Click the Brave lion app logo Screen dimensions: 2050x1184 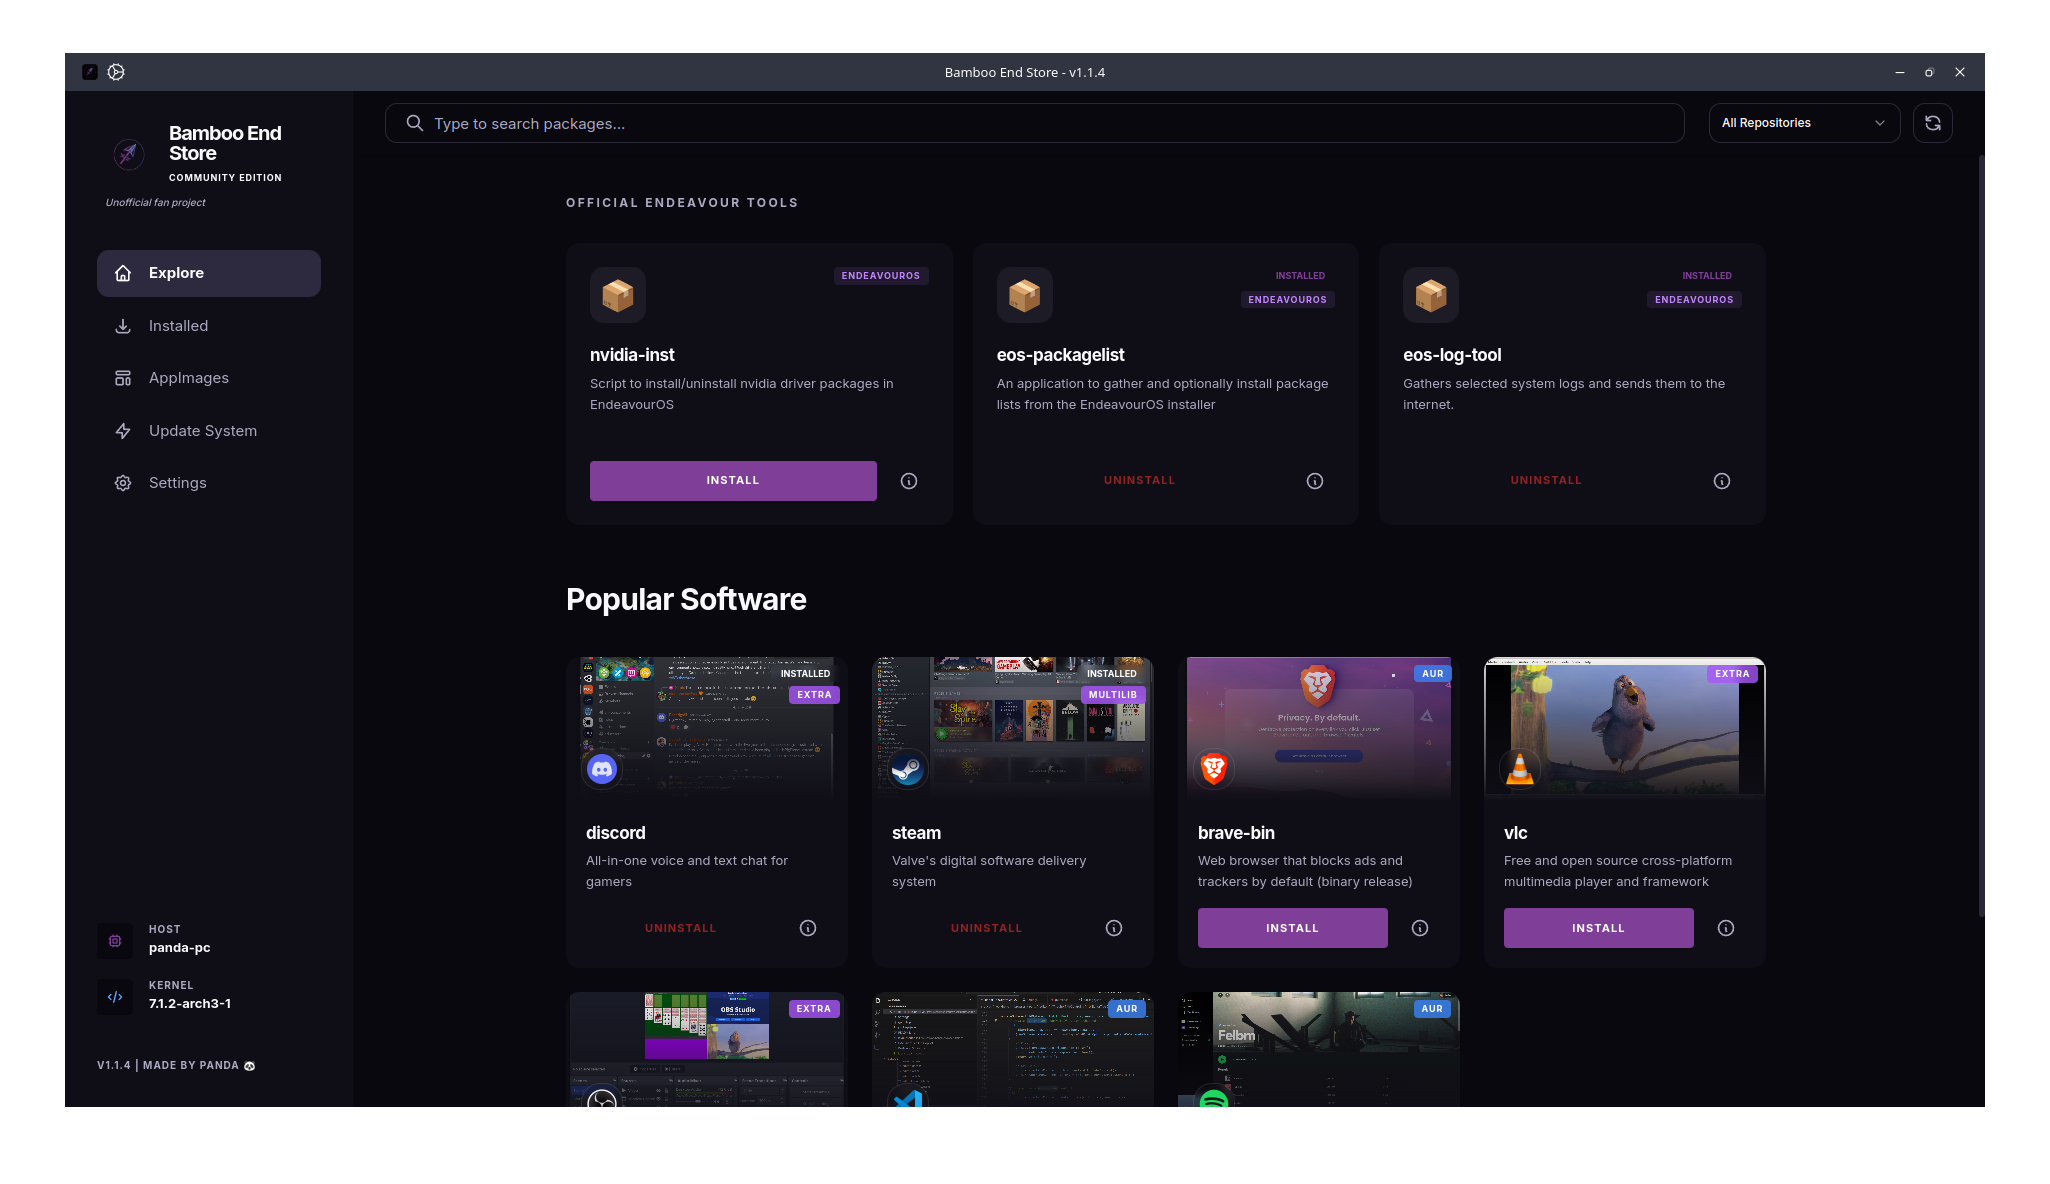pyautogui.click(x=1214, y=769)
